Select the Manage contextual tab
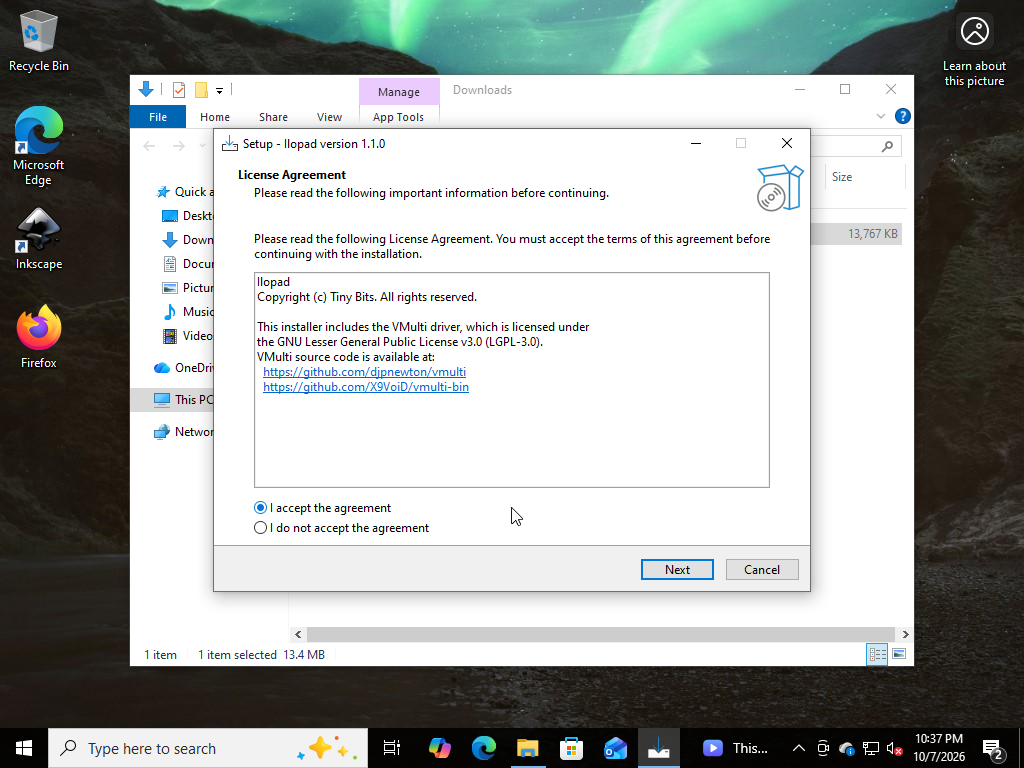 pyautogui.click(x=398, y=91)
